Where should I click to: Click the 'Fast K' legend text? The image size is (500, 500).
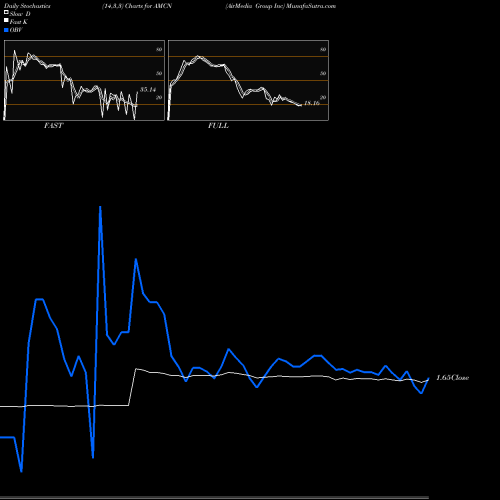pyautogui.click(x=19, y=22)
